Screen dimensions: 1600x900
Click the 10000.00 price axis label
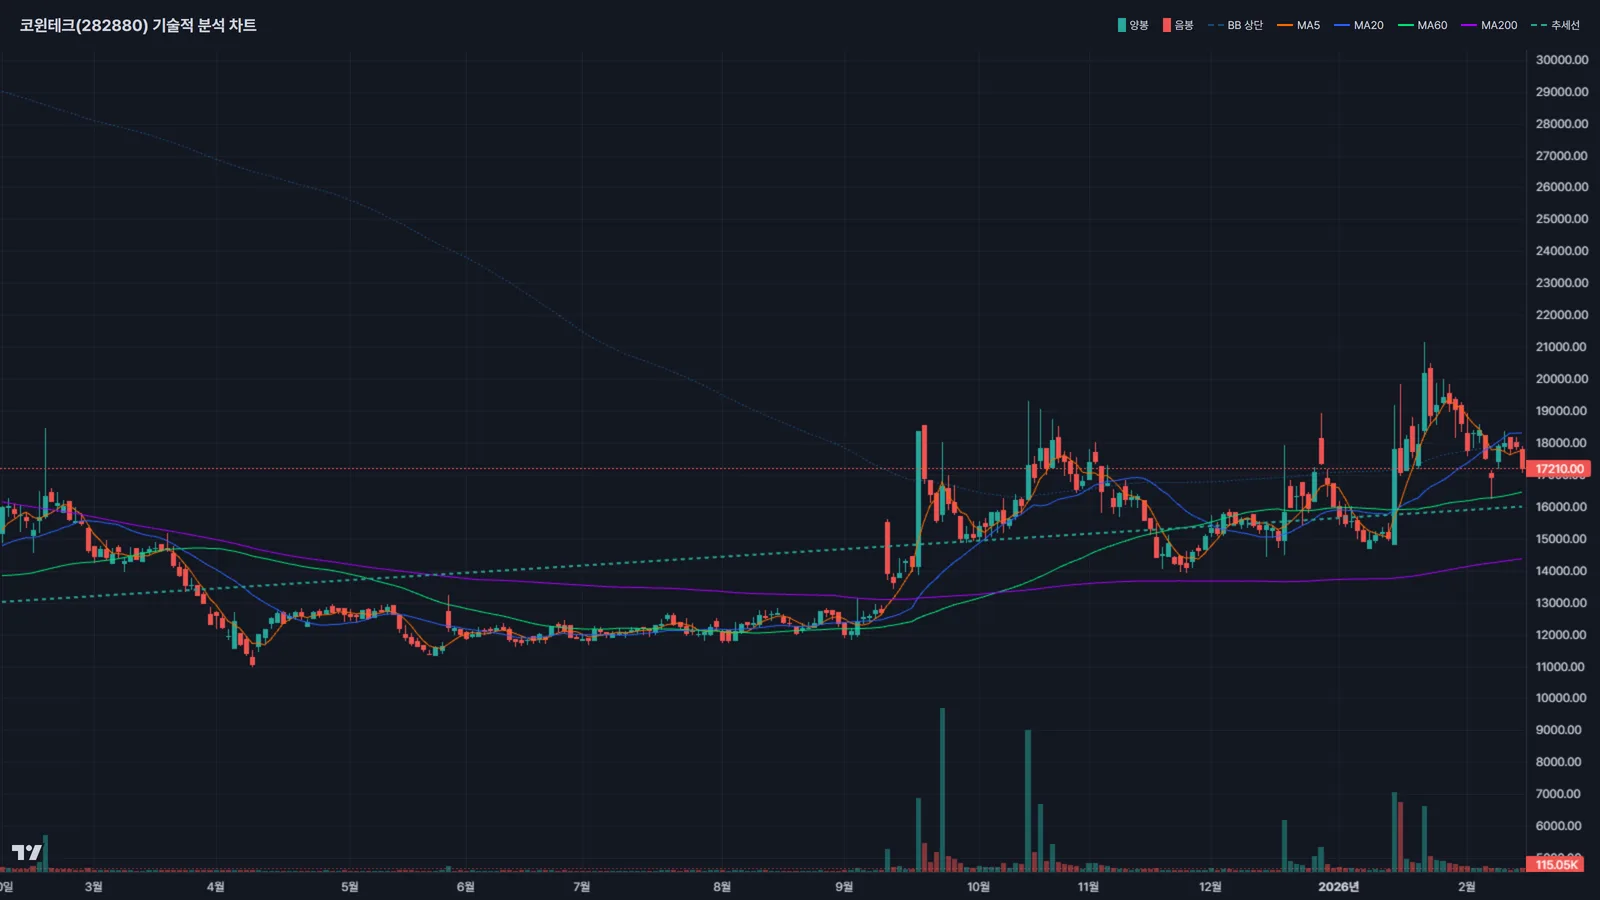pyautogui.click(x=1561, y=698)
